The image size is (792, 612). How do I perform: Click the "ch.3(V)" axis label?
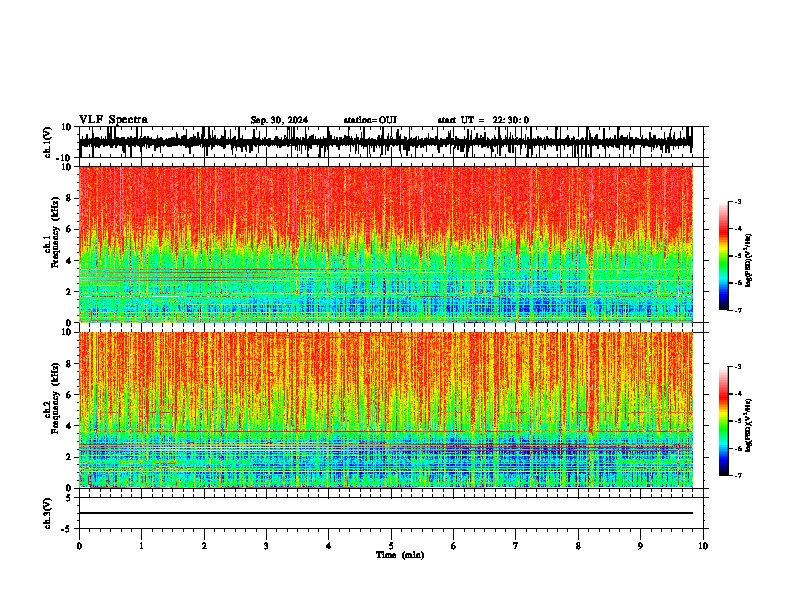tap(48, 514)
